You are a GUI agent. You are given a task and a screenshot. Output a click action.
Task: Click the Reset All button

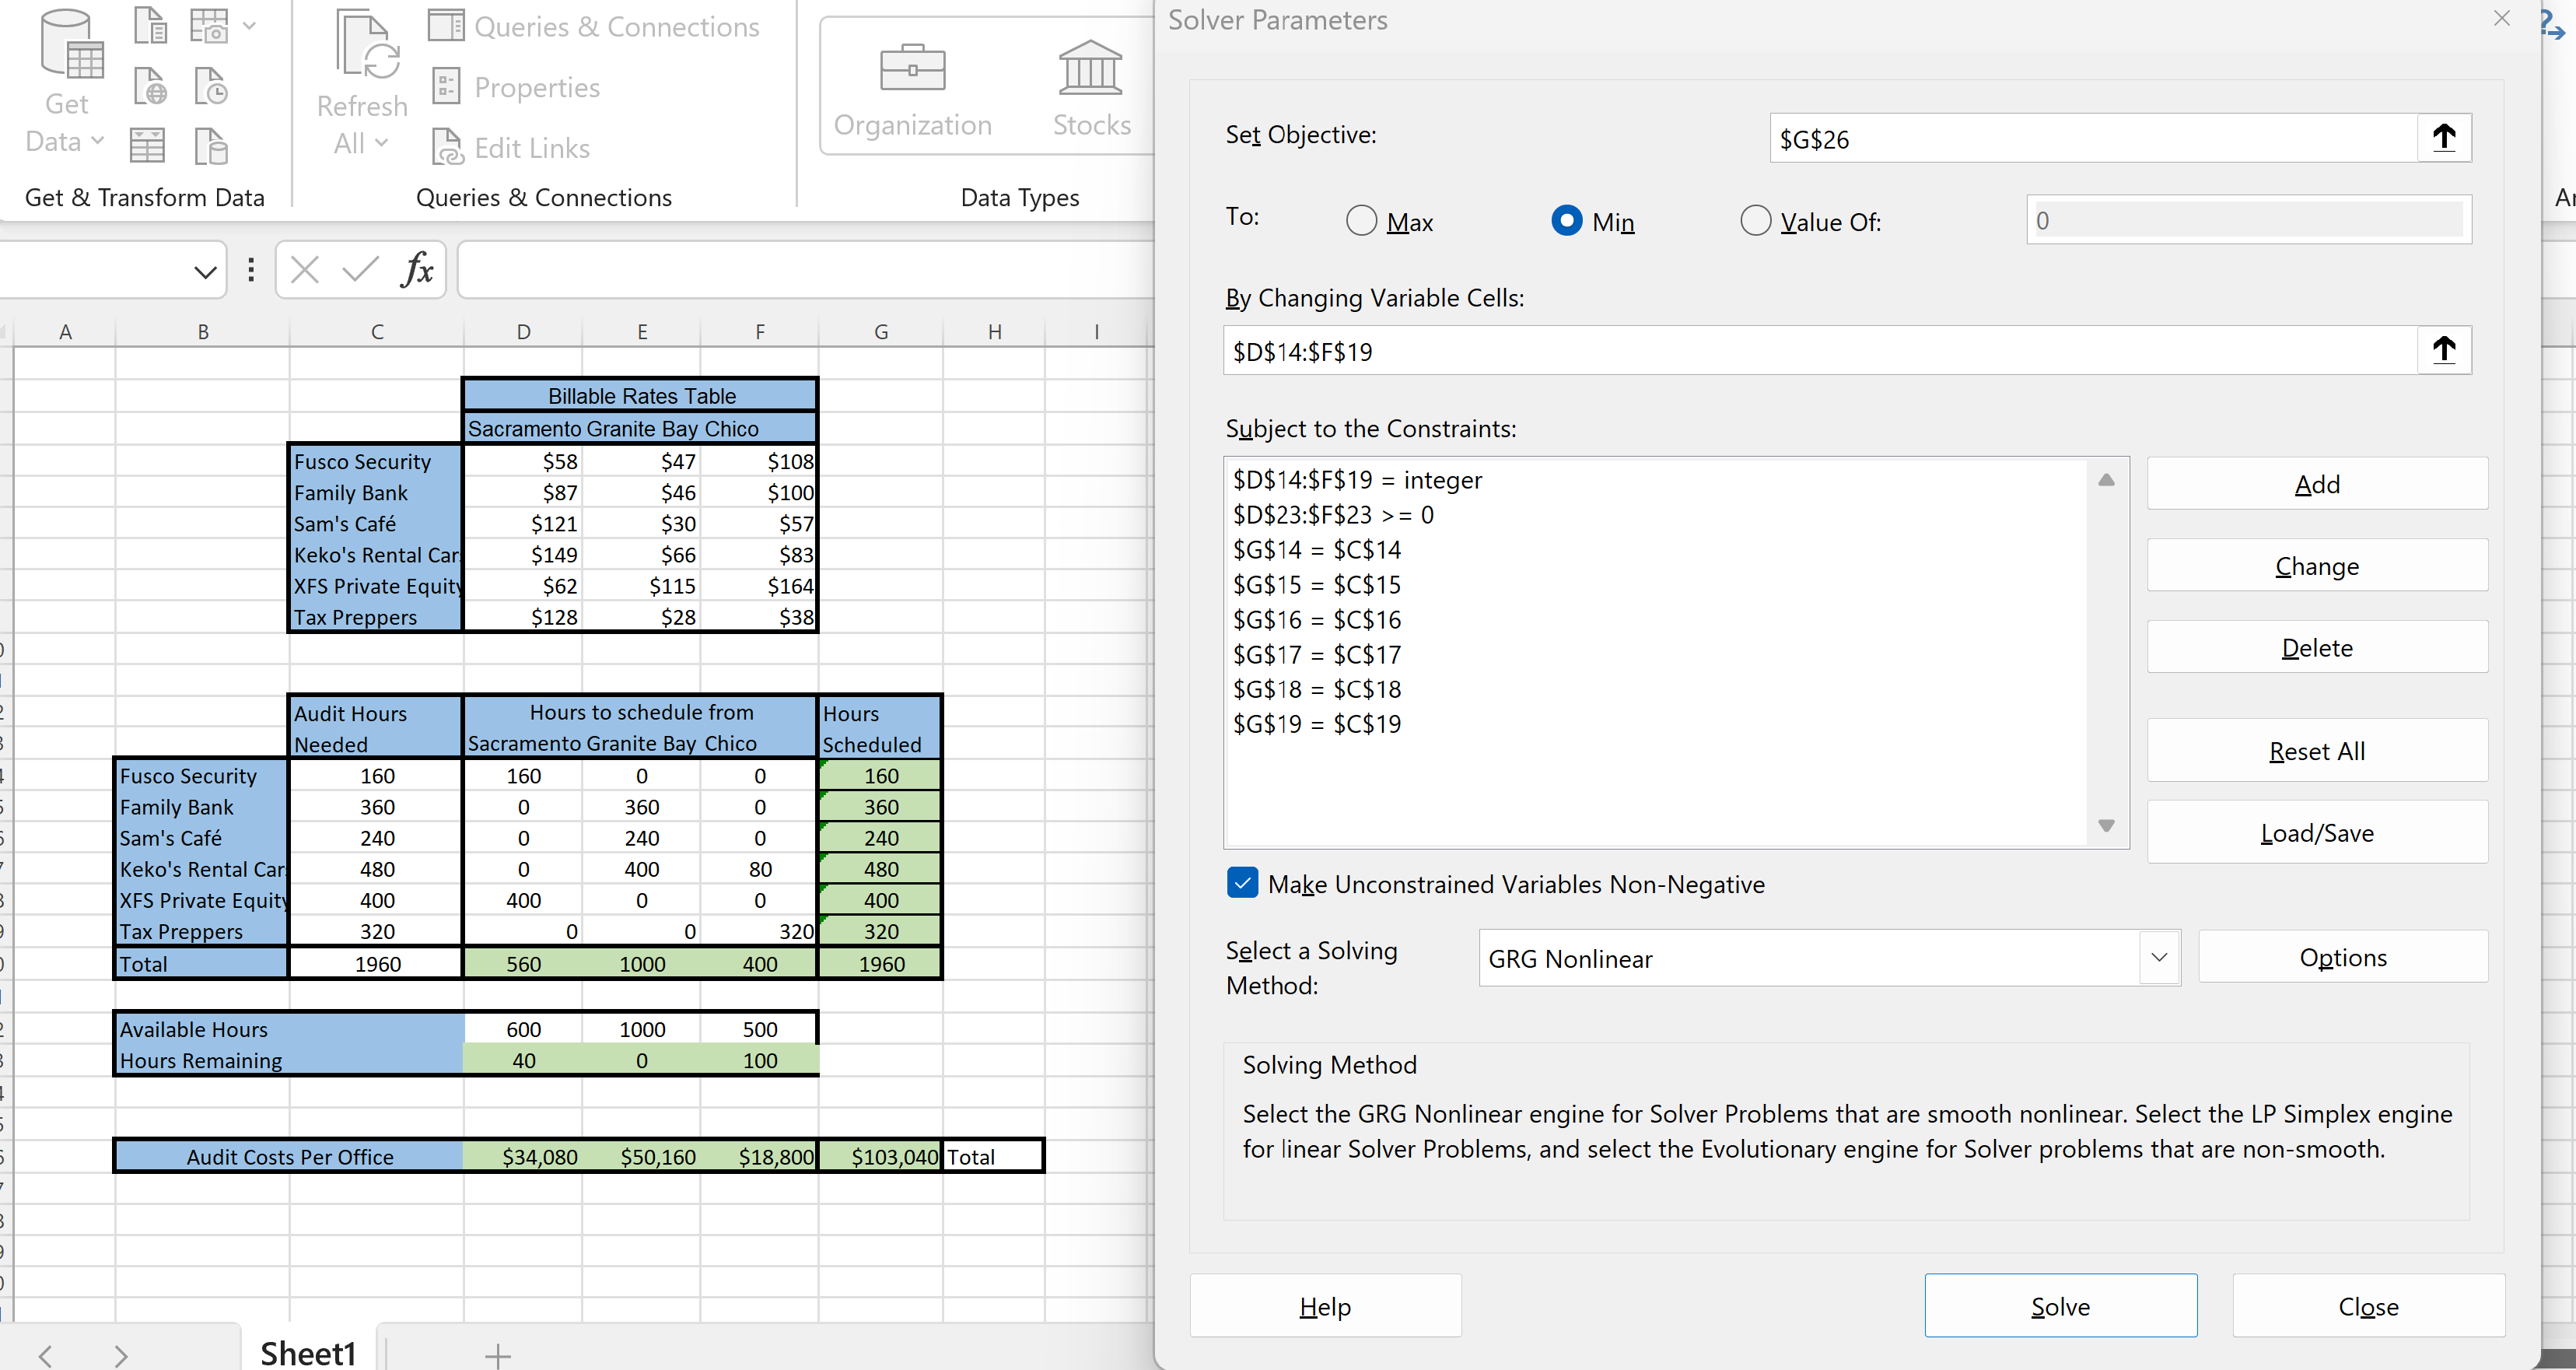pyautogui.click(x=2316, y=751)
